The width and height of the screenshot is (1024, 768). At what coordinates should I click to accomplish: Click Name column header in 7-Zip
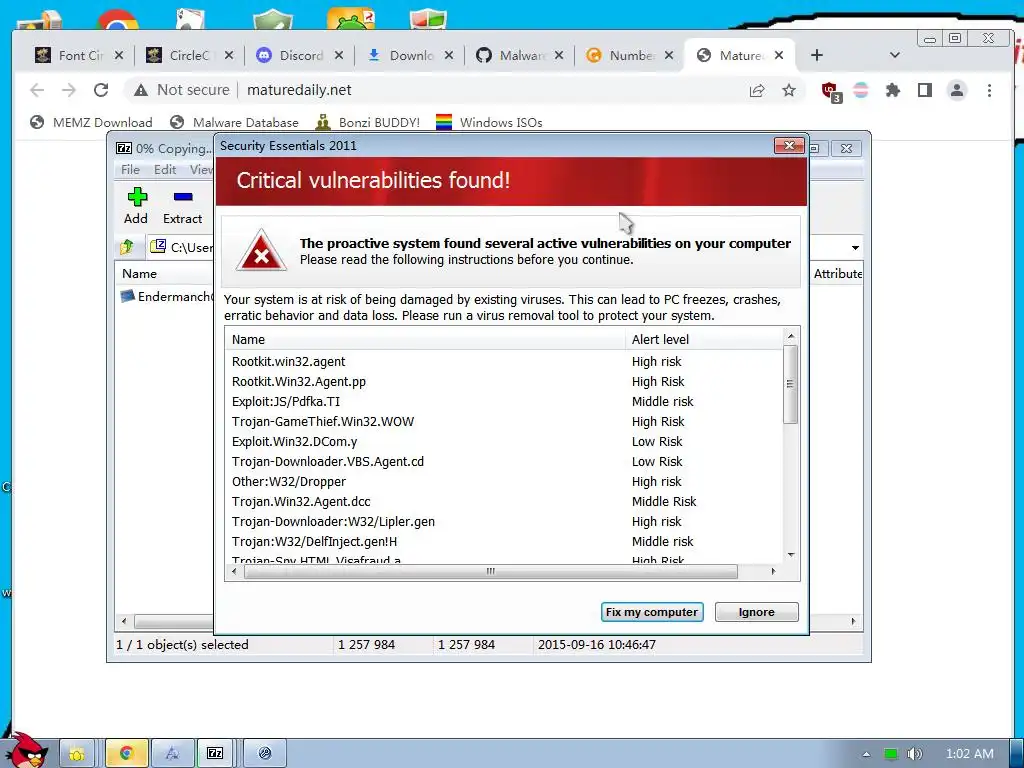point(139,274)
